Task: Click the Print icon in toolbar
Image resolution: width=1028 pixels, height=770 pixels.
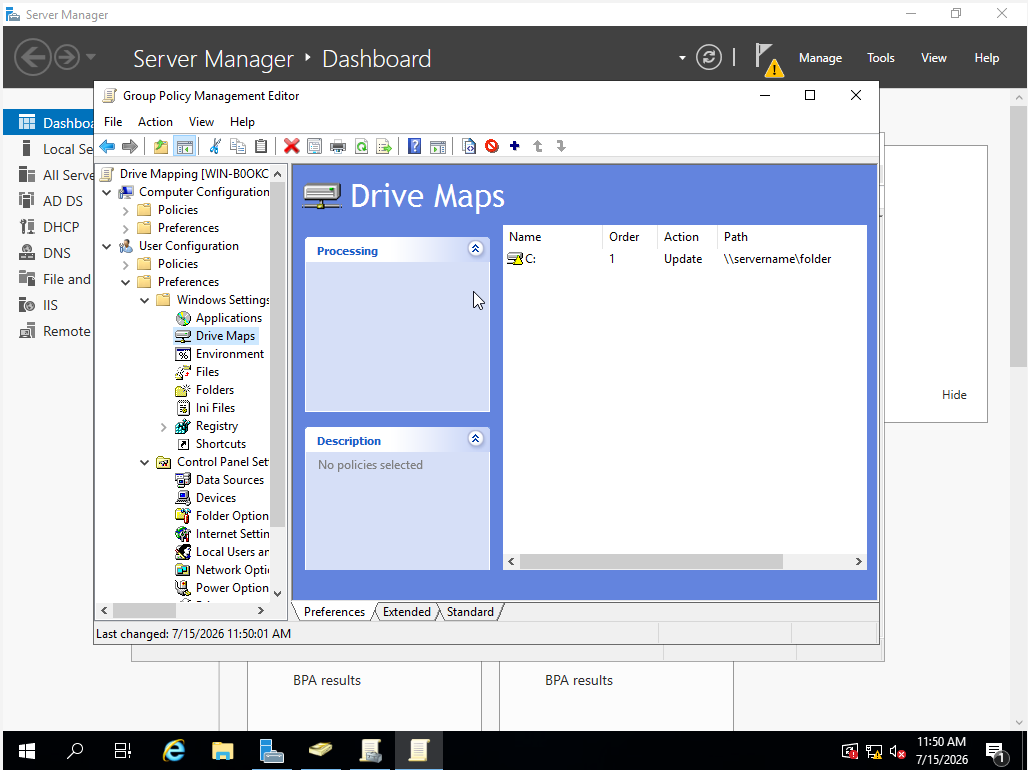Action: (338, 146)
